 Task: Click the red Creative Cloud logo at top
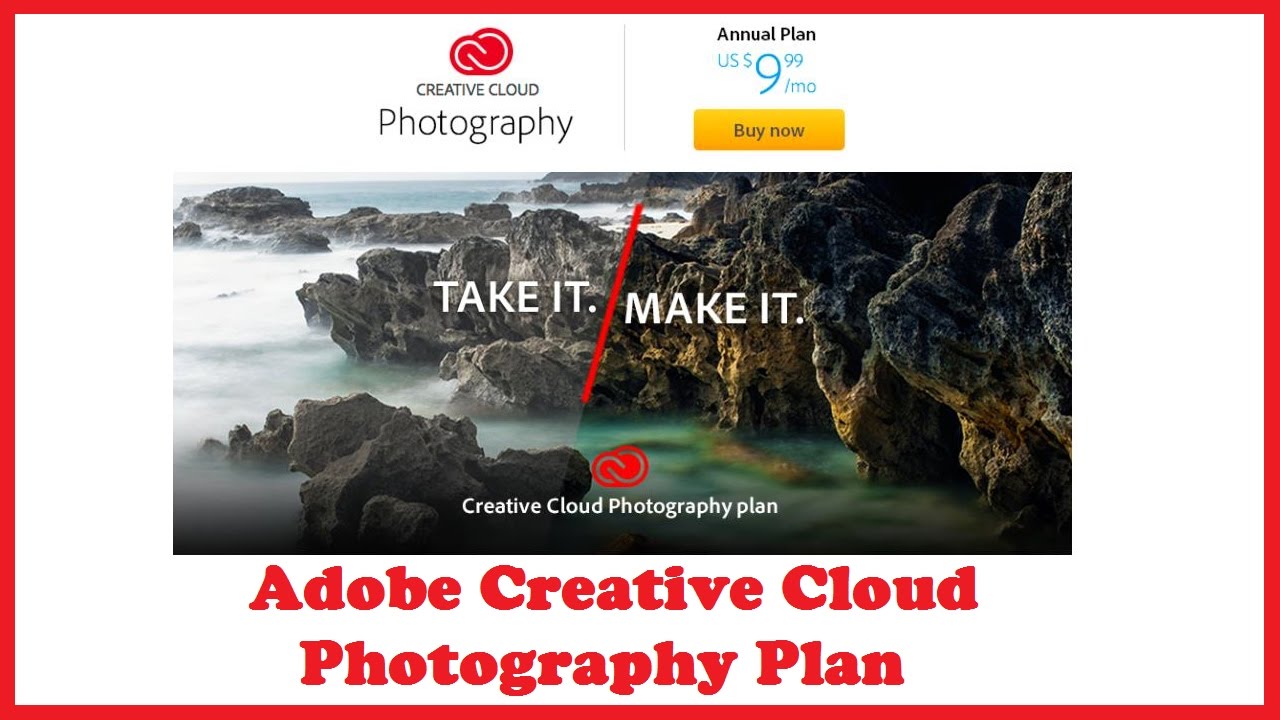[480, 52]
